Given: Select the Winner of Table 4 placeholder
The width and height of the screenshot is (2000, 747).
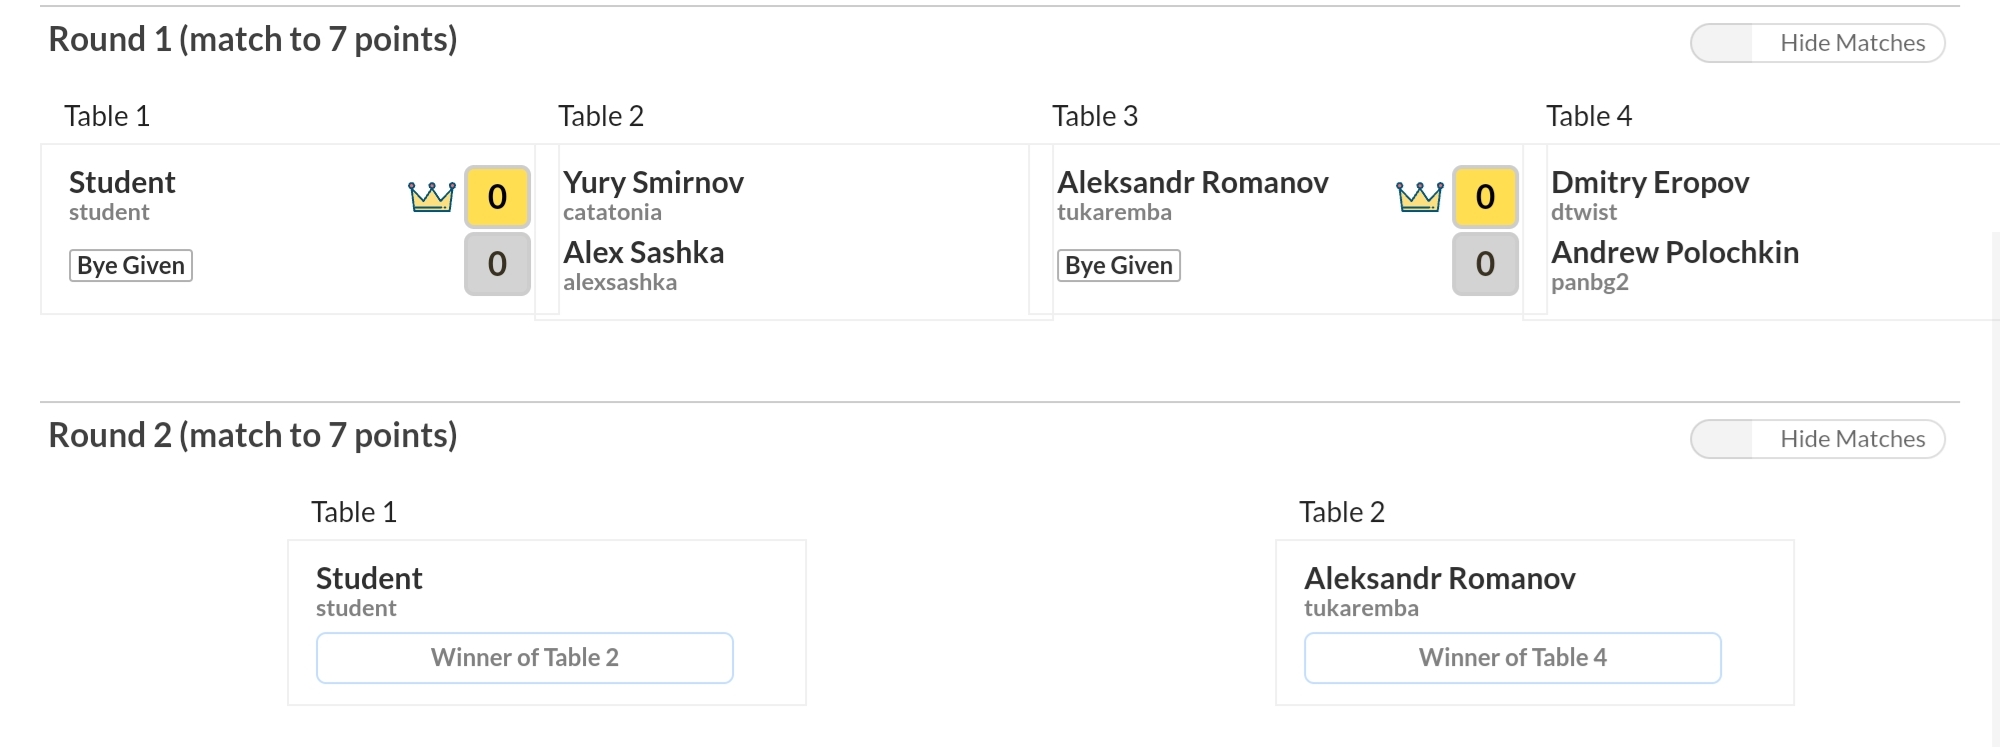Looking at the screenshot, I should pyautogui.click(x=1513, y=658).
